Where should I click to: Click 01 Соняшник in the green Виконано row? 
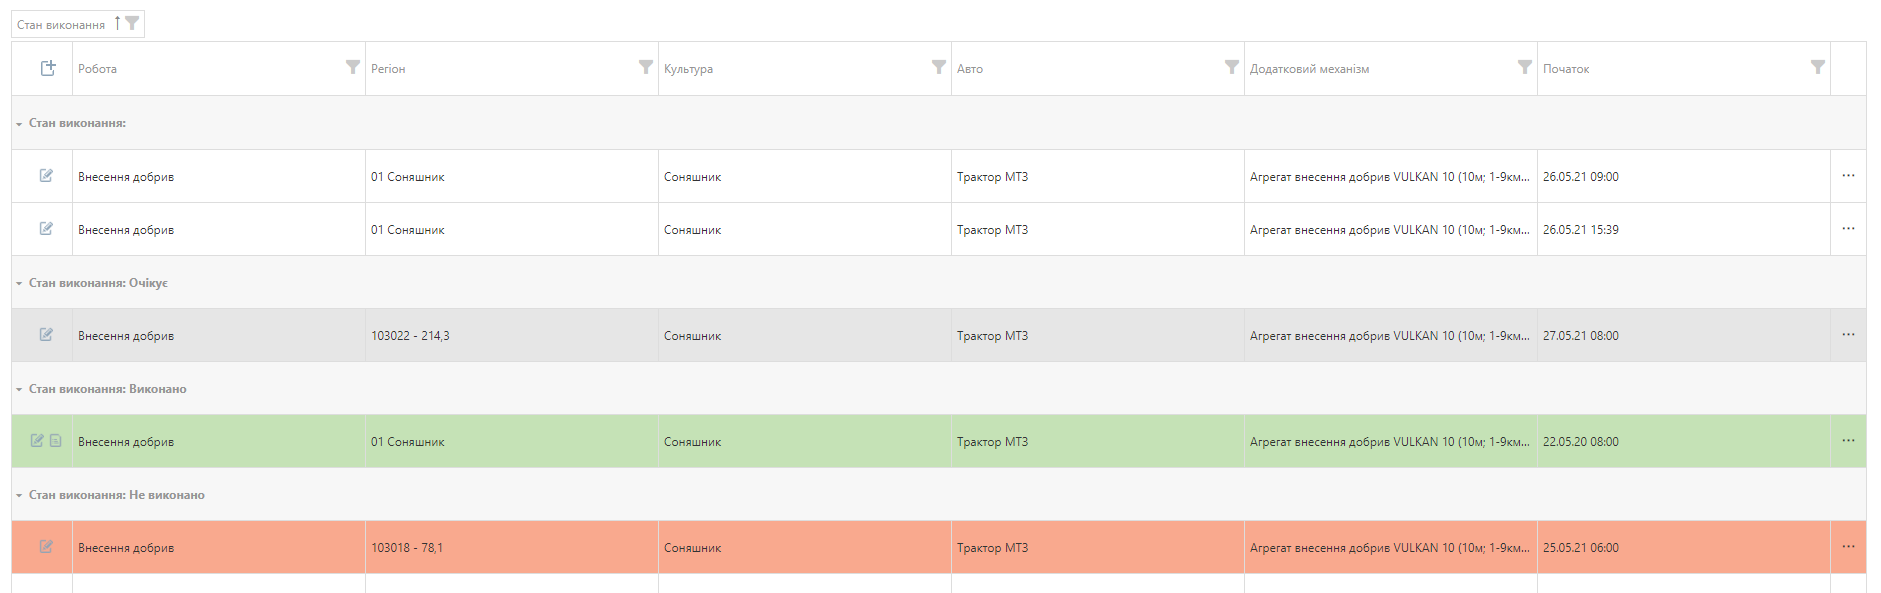[408, 442]
